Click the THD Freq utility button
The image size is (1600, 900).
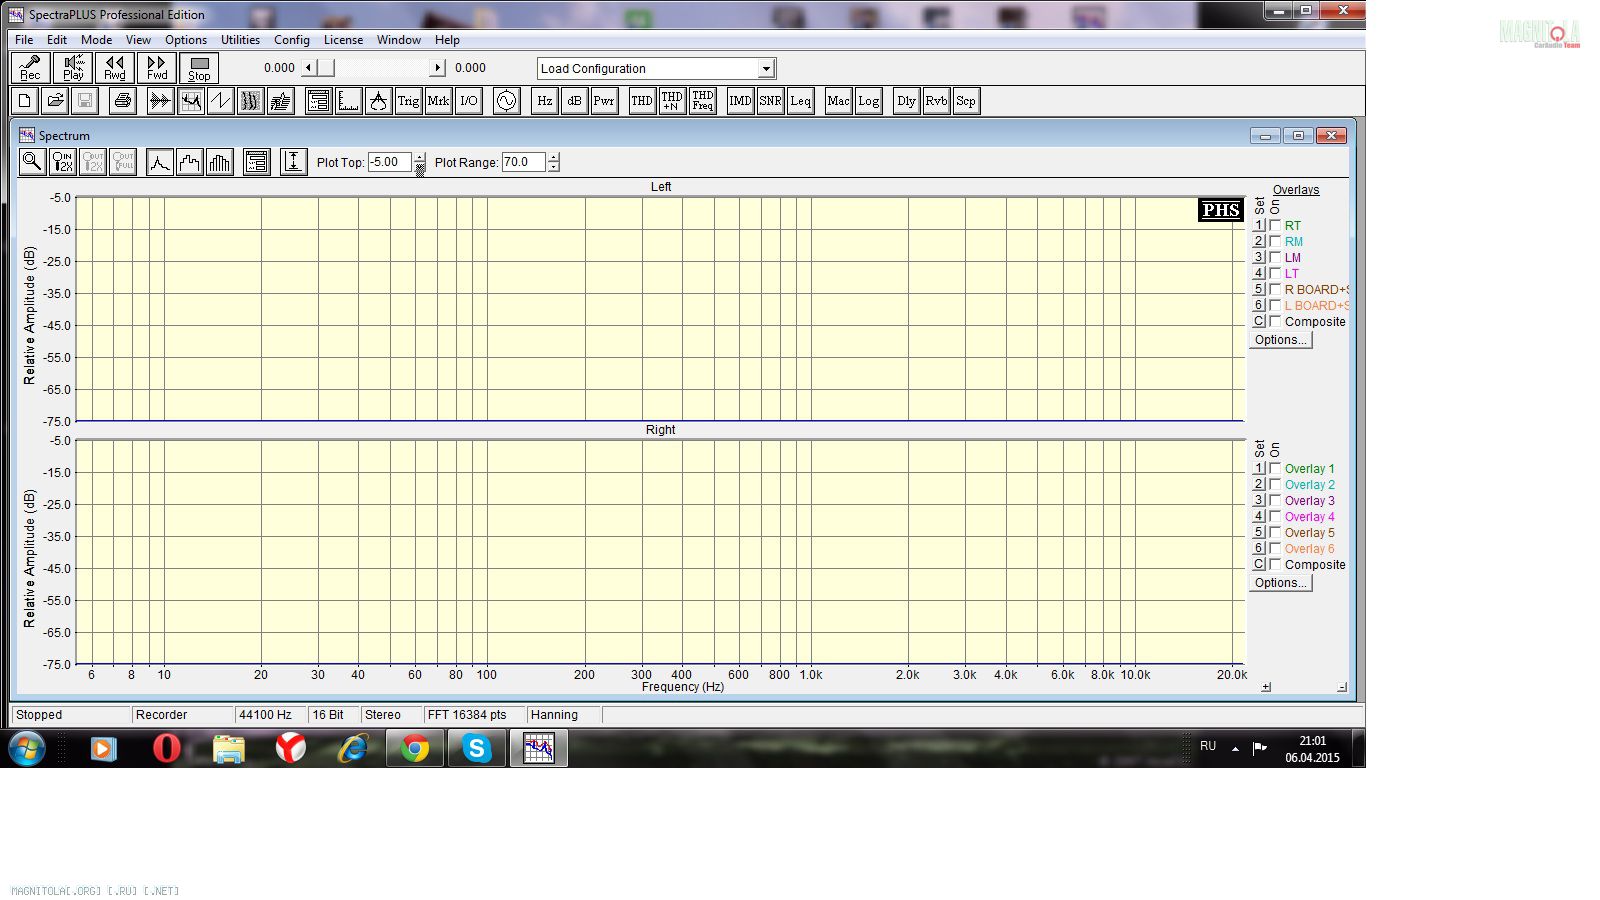(702, 101)
